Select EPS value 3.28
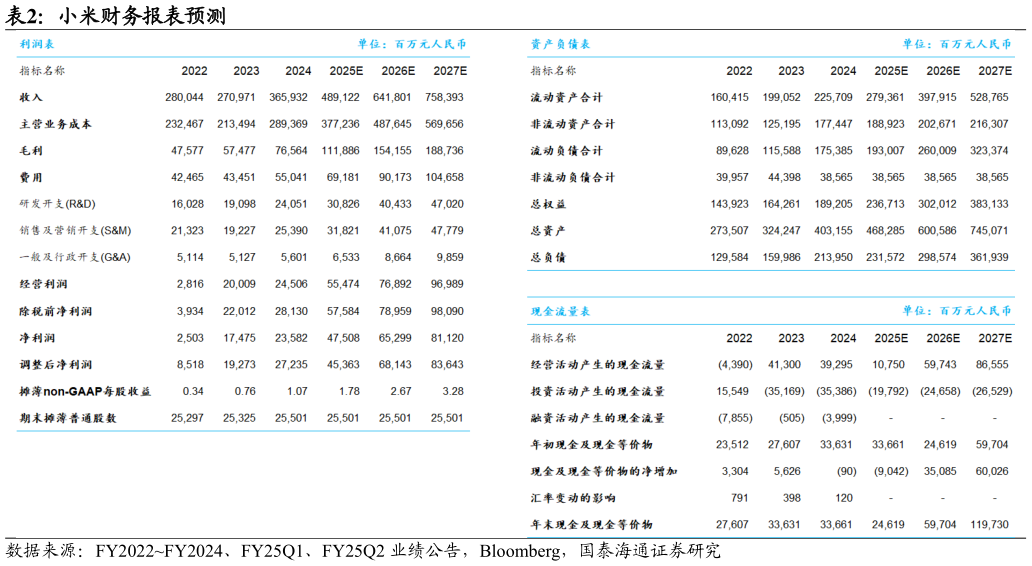The image size is (1032, 566). 453,392
